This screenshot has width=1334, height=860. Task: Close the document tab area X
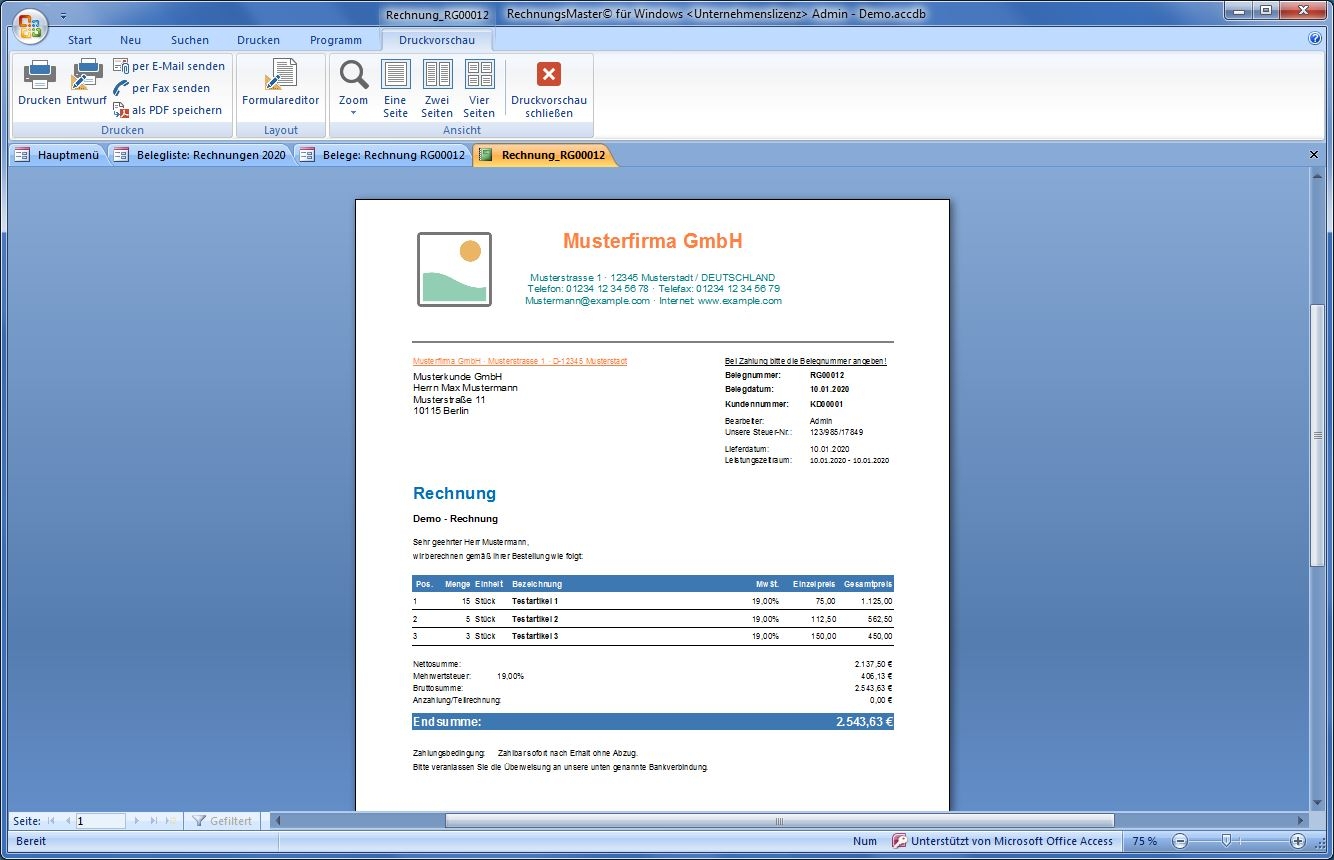click(1314, 155)
